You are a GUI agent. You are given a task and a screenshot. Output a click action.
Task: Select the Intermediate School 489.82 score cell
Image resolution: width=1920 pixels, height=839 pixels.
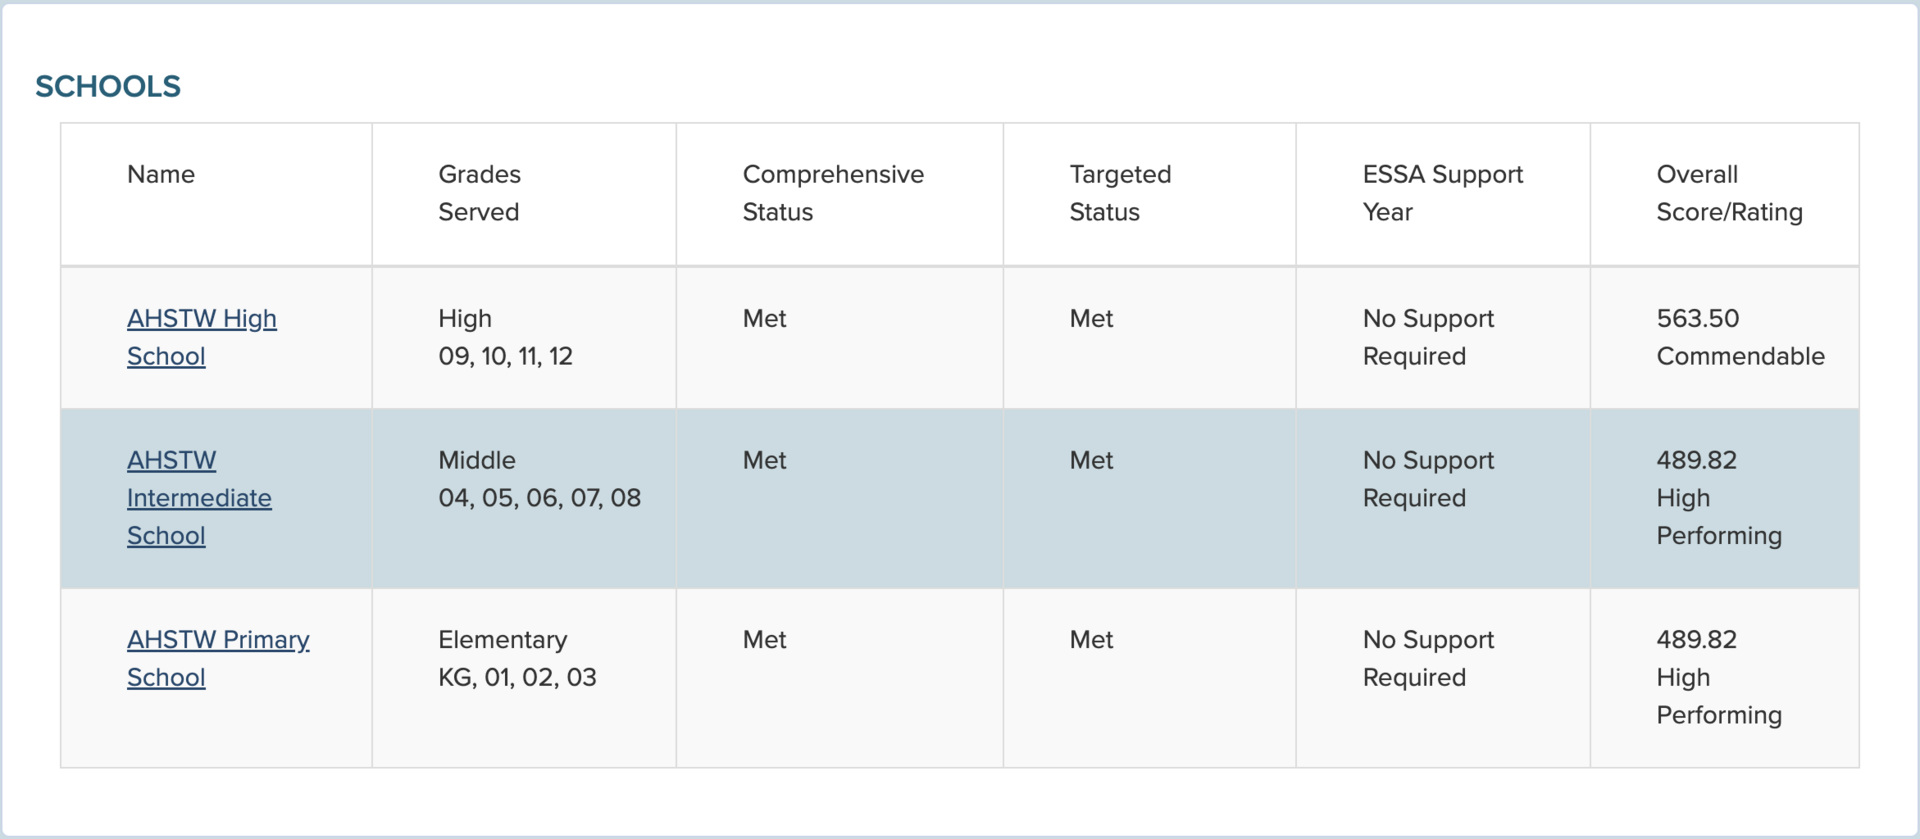click(1718, 498)
